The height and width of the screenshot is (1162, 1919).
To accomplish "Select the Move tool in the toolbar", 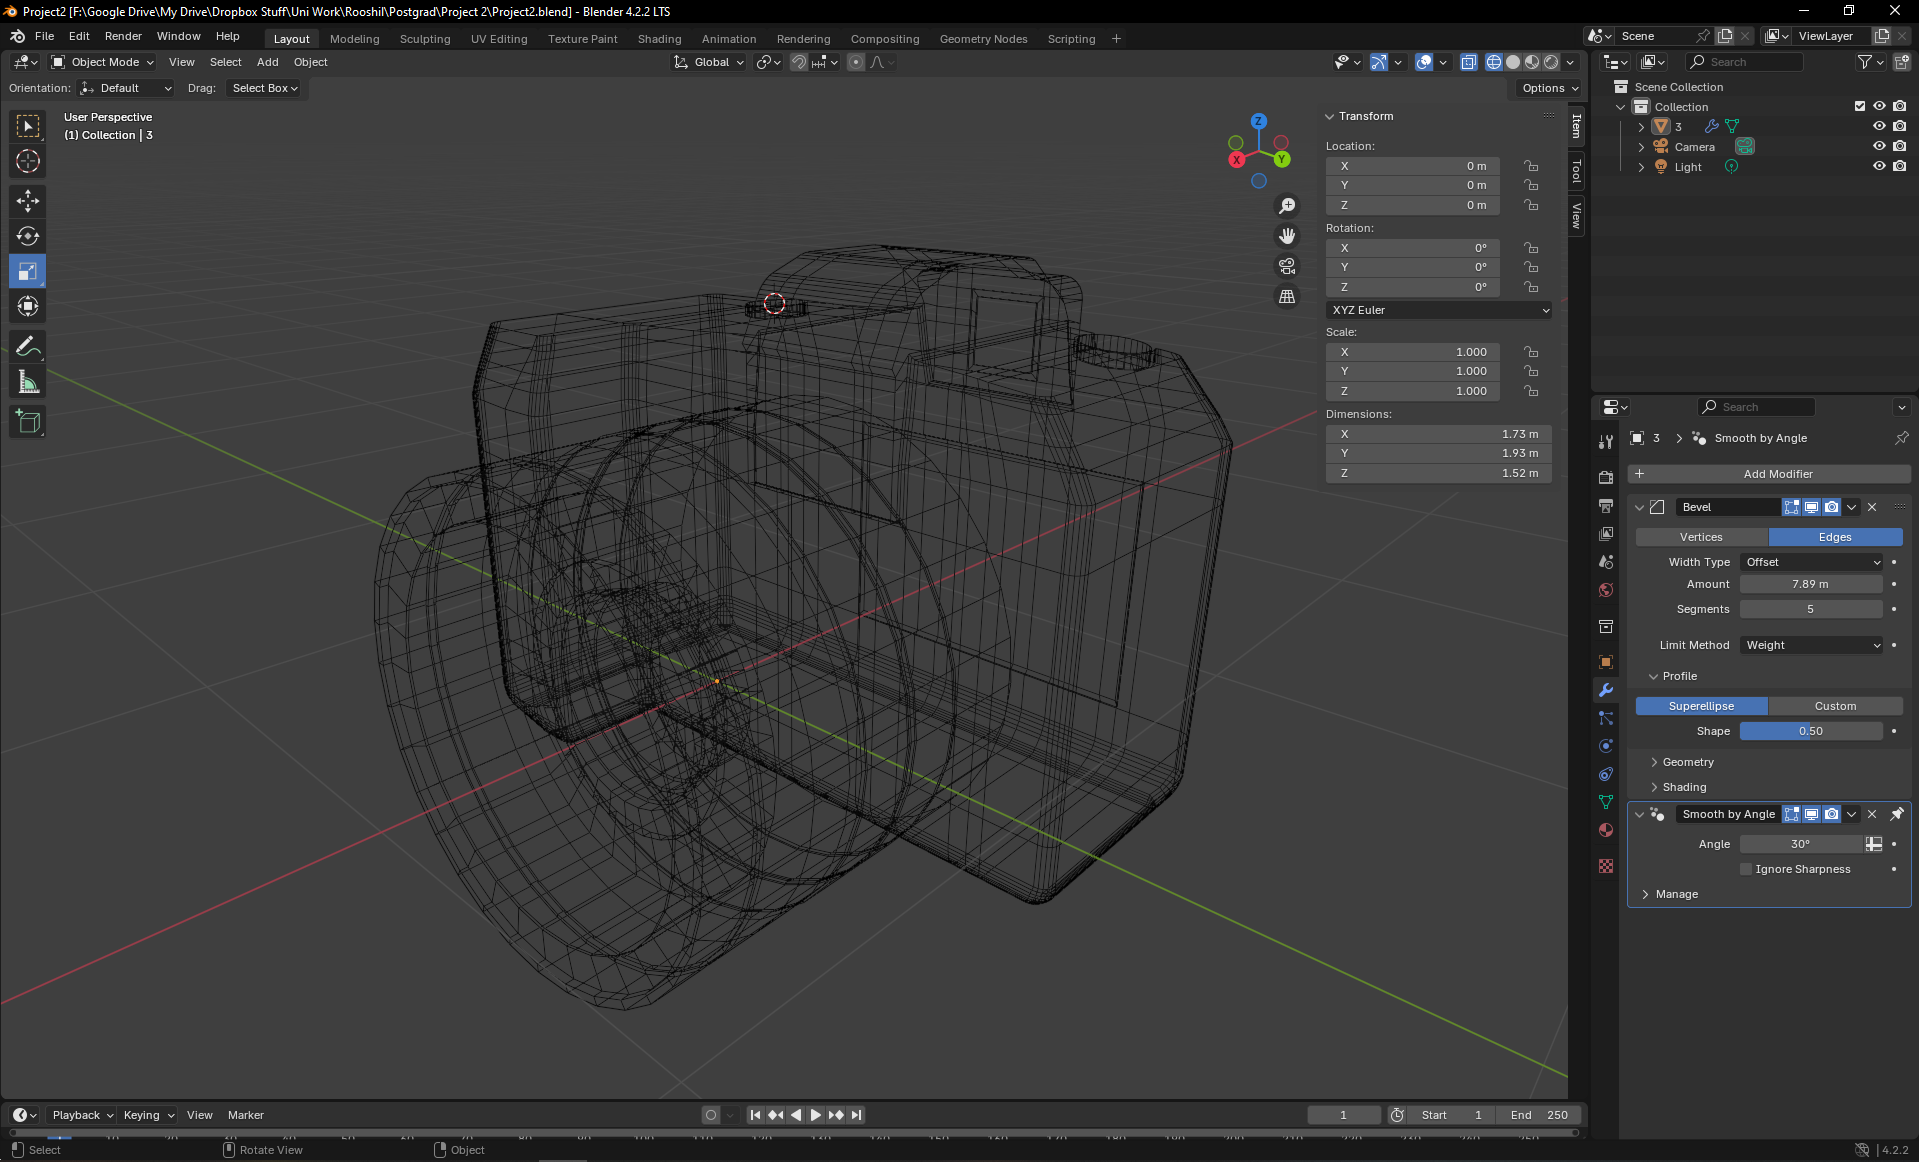I will tap(27, 201).
